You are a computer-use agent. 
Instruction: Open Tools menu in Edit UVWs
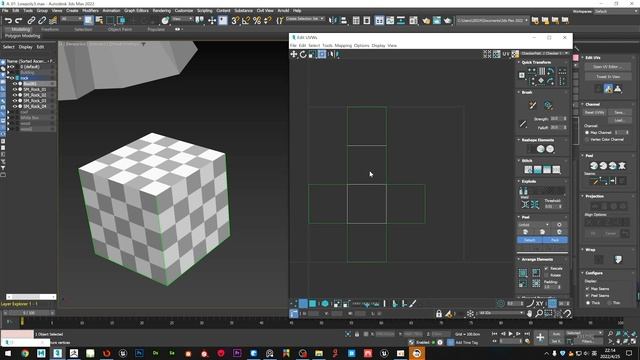coord(327,45)
